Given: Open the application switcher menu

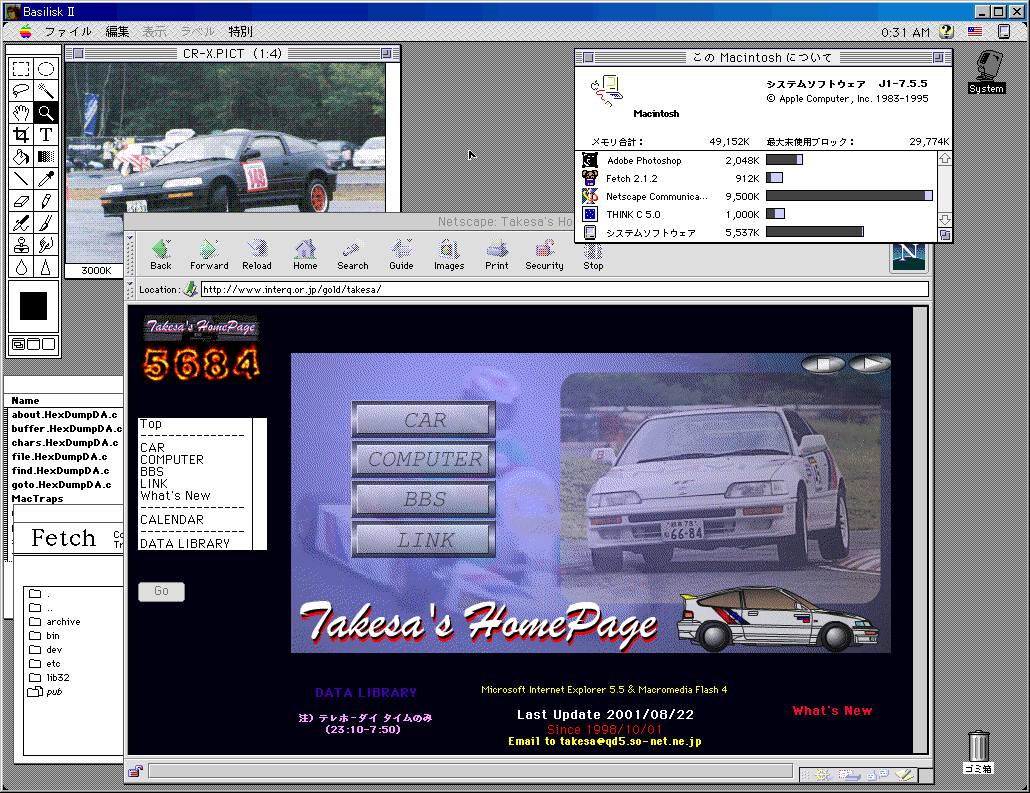Looking at the screenshot, I should 1004,32.
